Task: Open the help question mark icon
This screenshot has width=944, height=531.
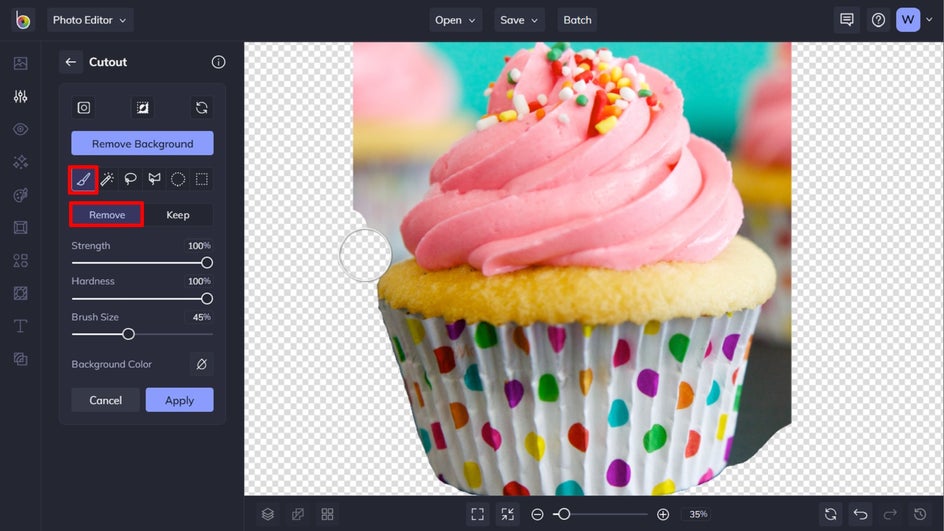Action: [878, 20]
